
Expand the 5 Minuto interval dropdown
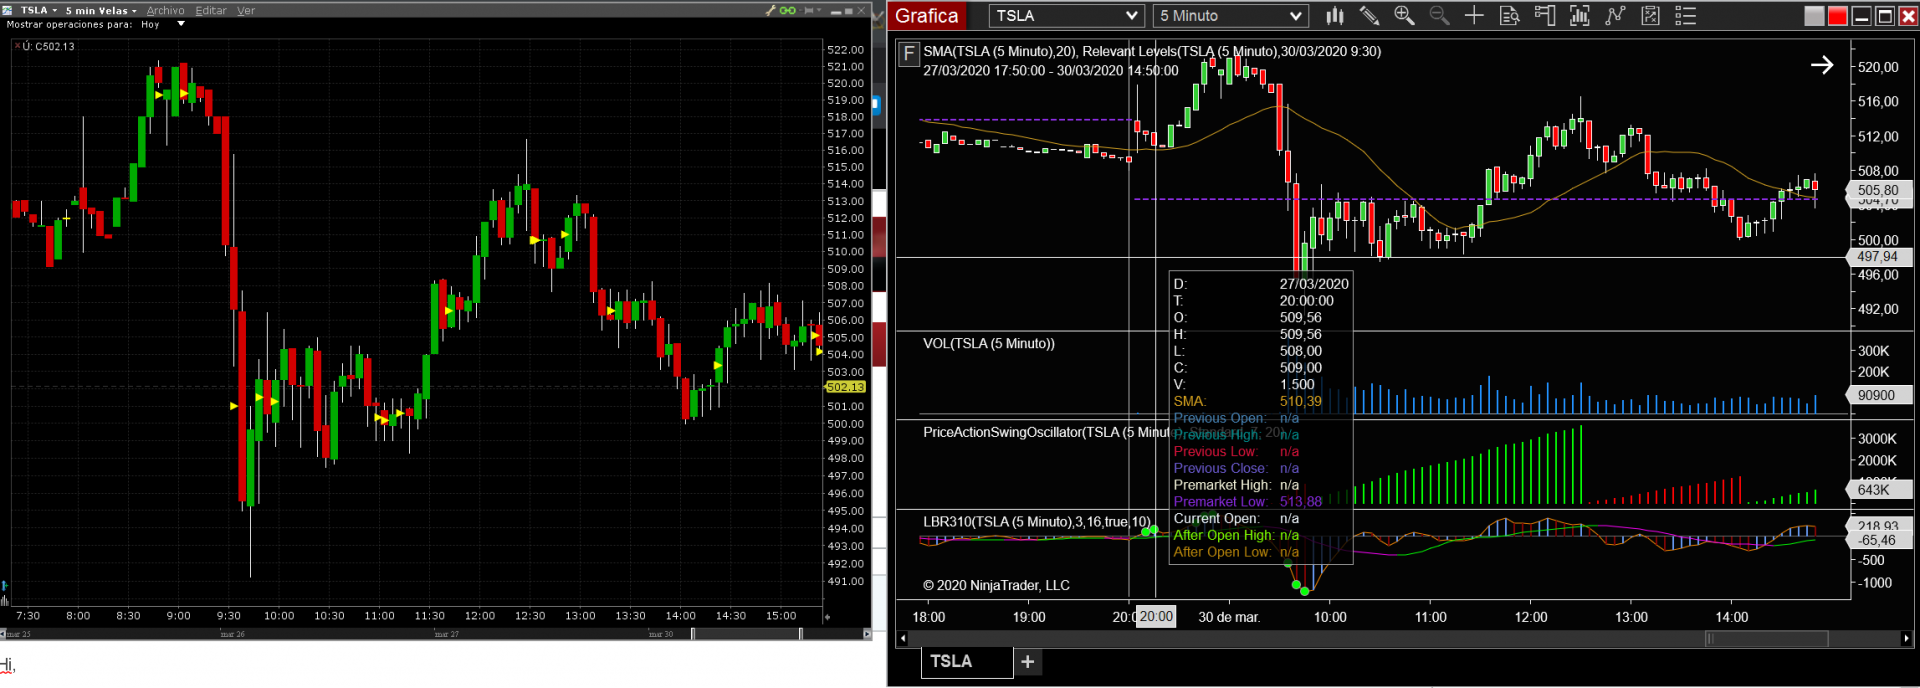tap(1231, 16)
